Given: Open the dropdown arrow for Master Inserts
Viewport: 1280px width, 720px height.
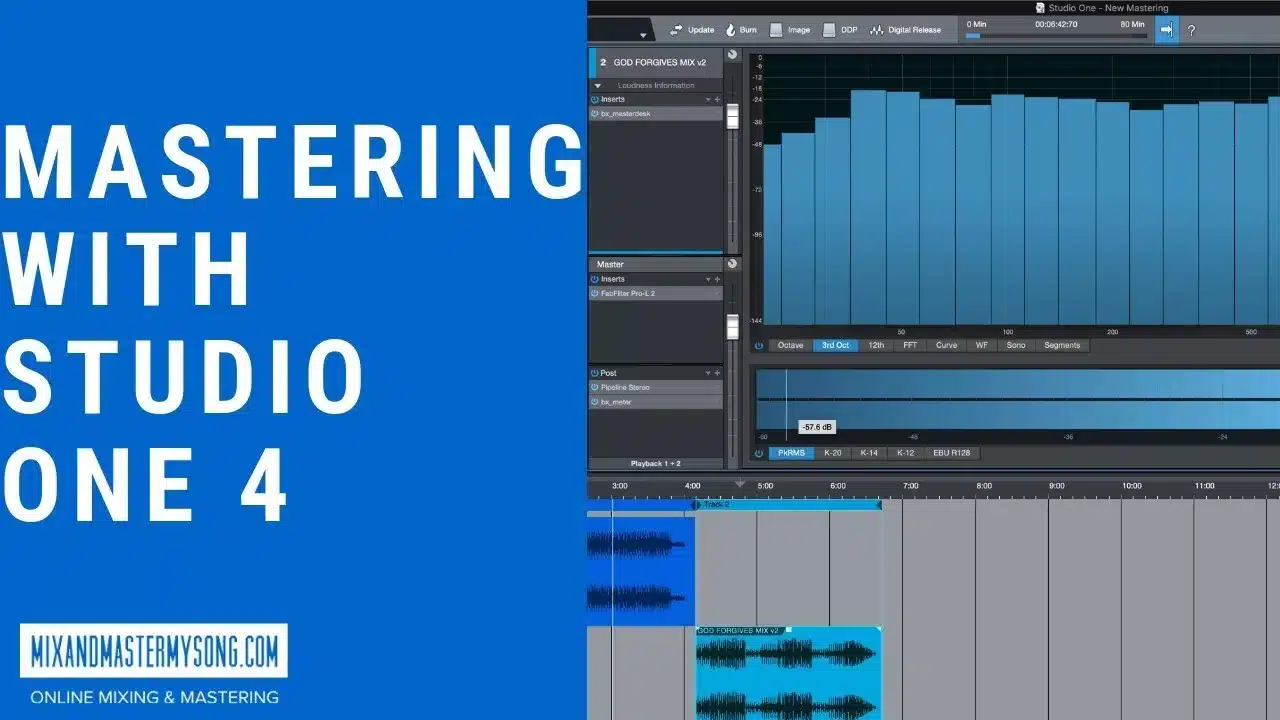Looking at the screenshot, I should (708, 279).
